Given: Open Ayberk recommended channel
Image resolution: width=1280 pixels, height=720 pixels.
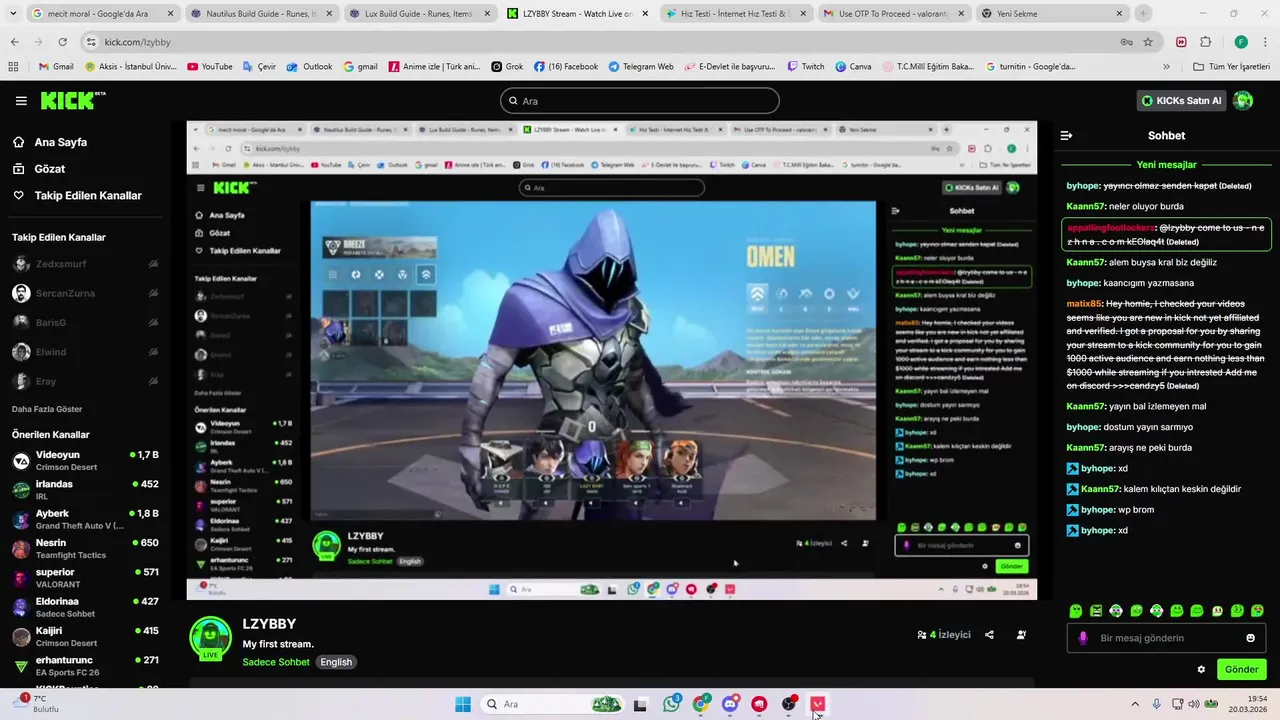Looking at the screenshot, I should coord(84,519).
